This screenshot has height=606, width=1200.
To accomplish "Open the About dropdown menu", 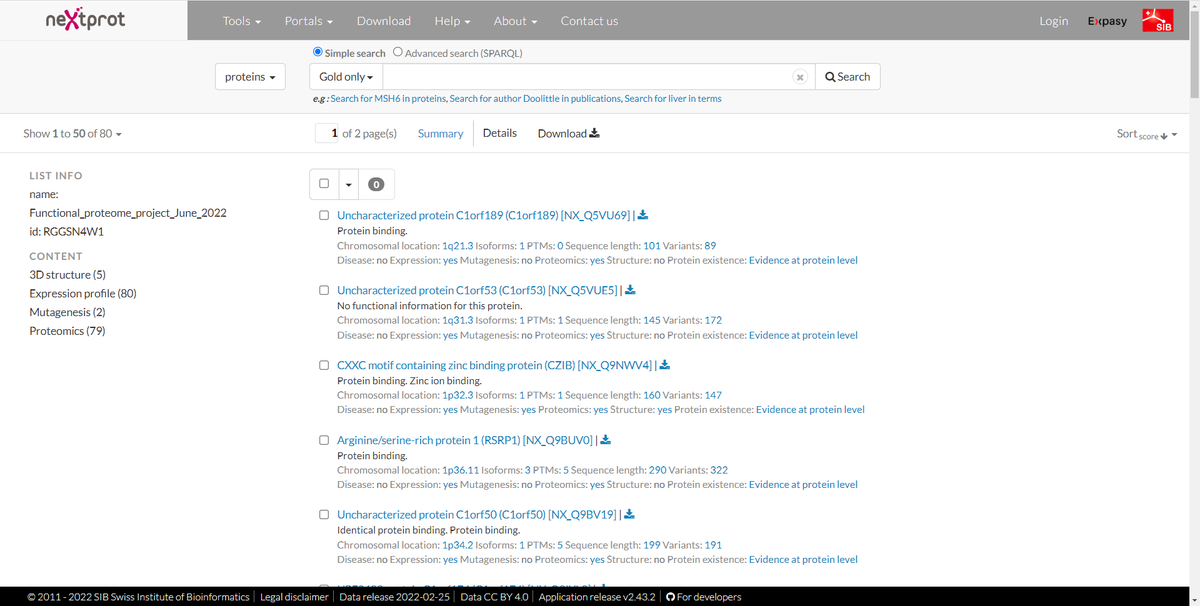I will [516, 21].
